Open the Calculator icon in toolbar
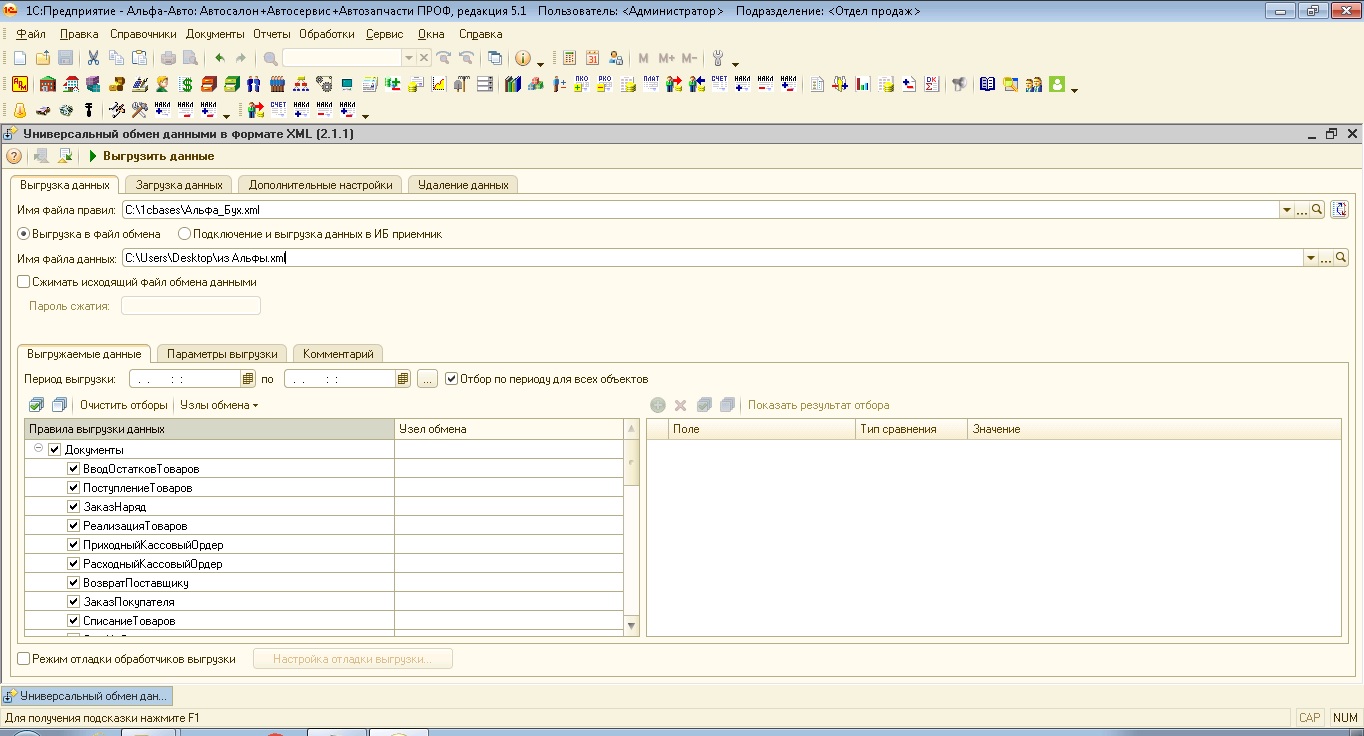The height and width of the screenshot is (736, 1364). pos(570,58)
